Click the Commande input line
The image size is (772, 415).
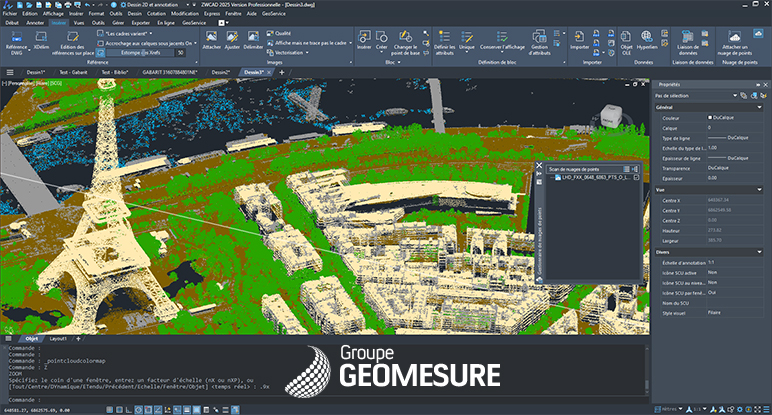coord(325,400)
